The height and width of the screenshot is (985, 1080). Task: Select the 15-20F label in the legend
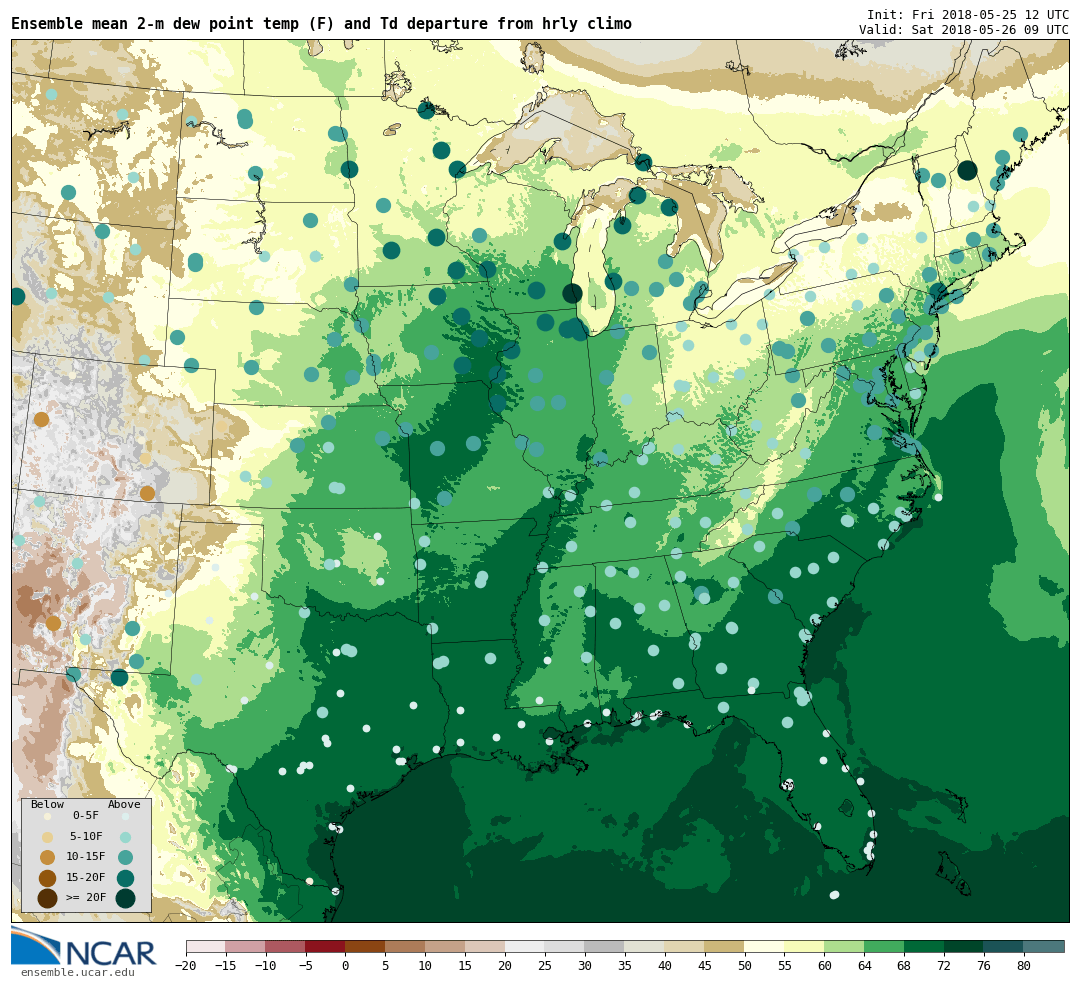click(86, 878)
